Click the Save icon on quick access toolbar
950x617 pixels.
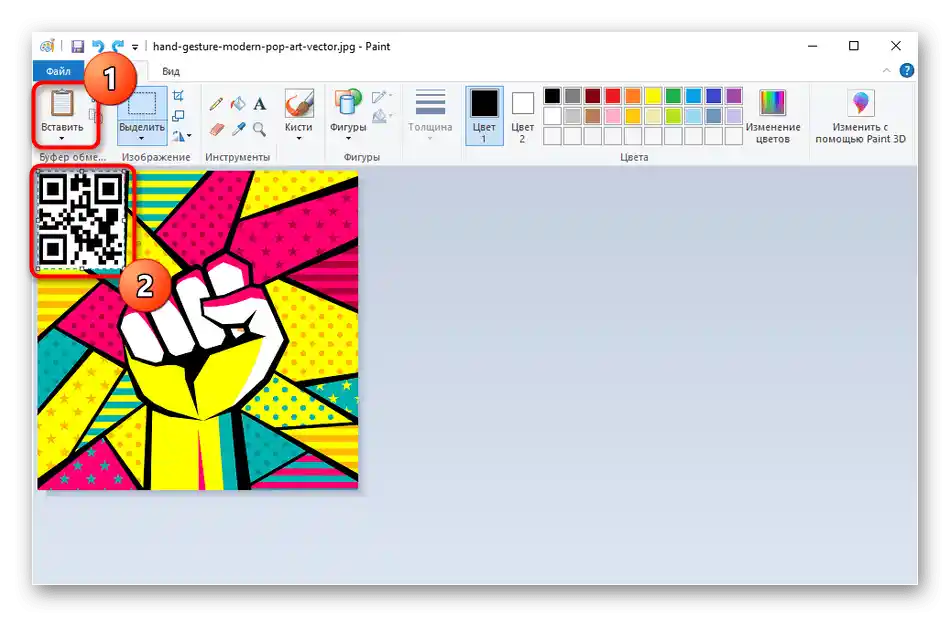(x=77, y=45)
